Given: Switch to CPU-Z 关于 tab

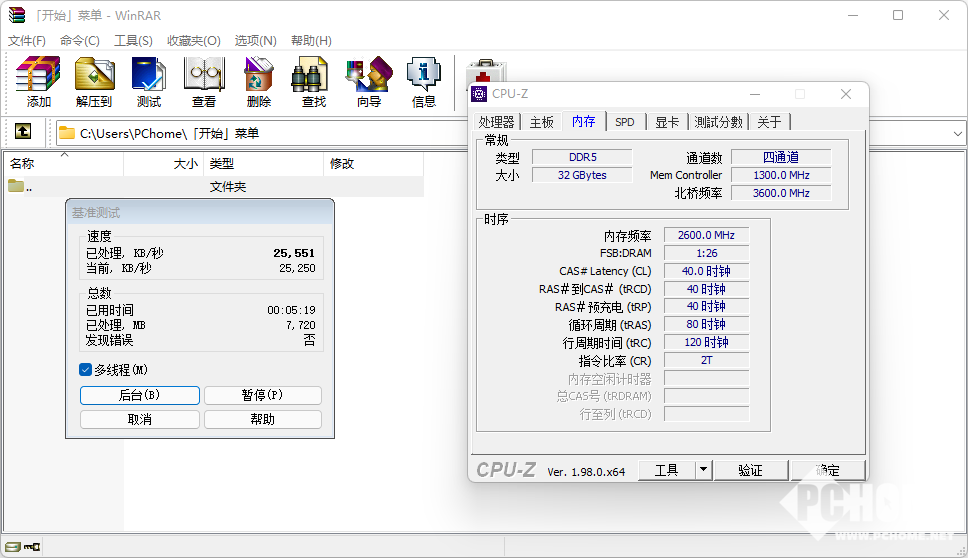Looking at the screenshot, I should point(769,122).
